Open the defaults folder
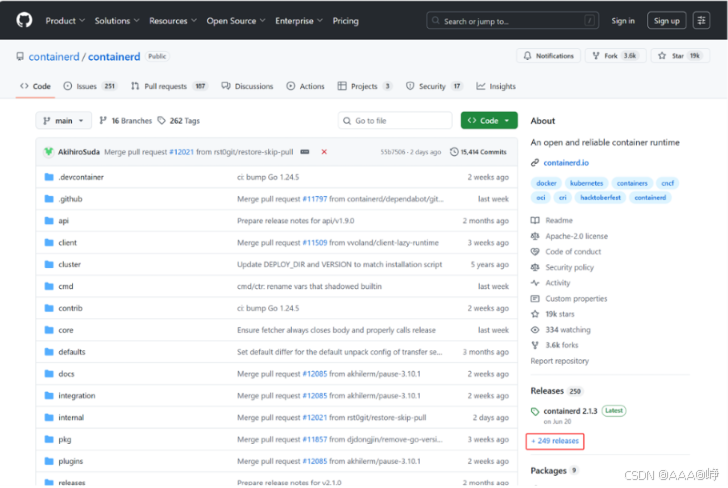This screenshot has height=488, width=728. pos(72,351)
